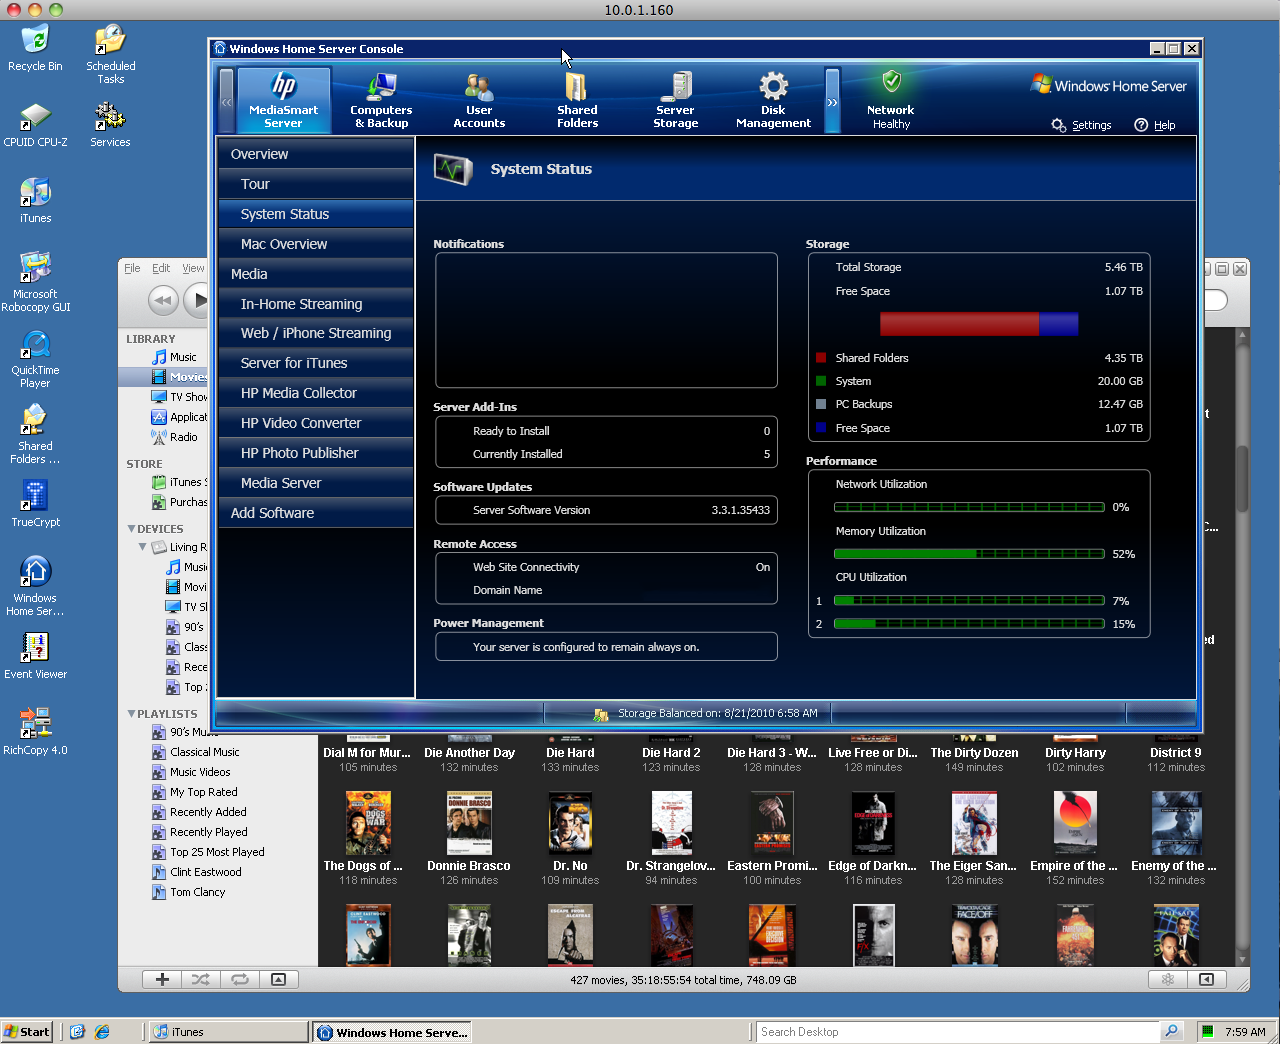1280x1044 pixels.
Task: Select Add Software sidebar item
Action: (316, 513)
